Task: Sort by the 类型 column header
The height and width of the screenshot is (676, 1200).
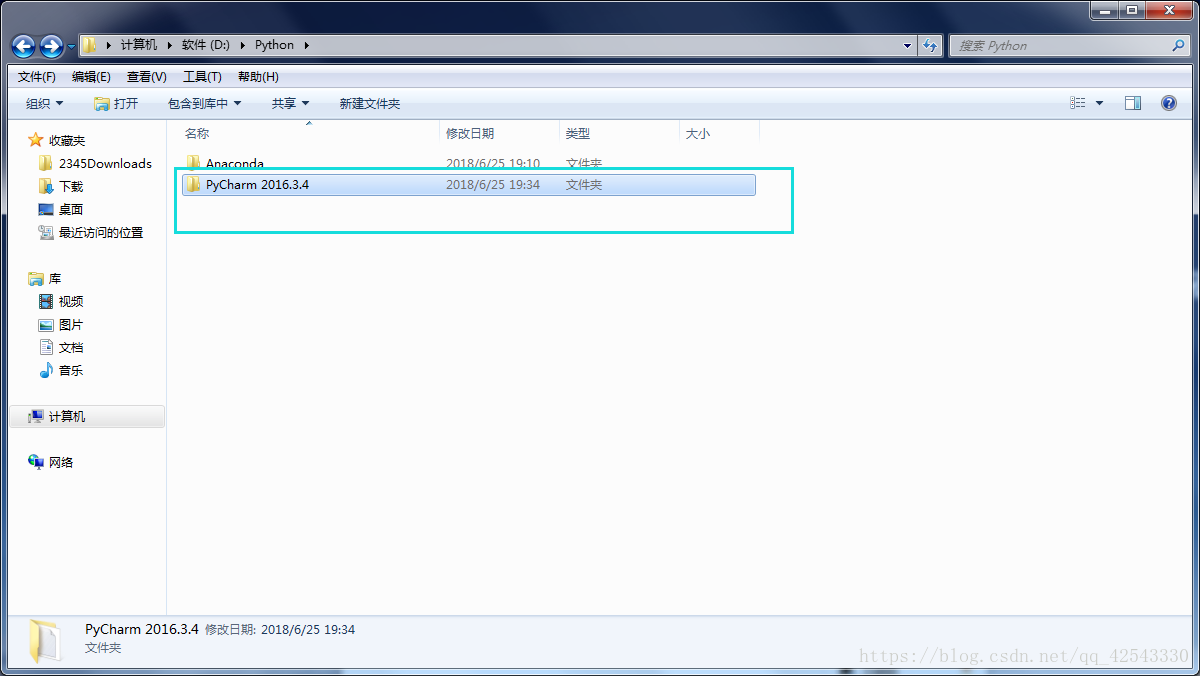Action: tap(578, 133)
